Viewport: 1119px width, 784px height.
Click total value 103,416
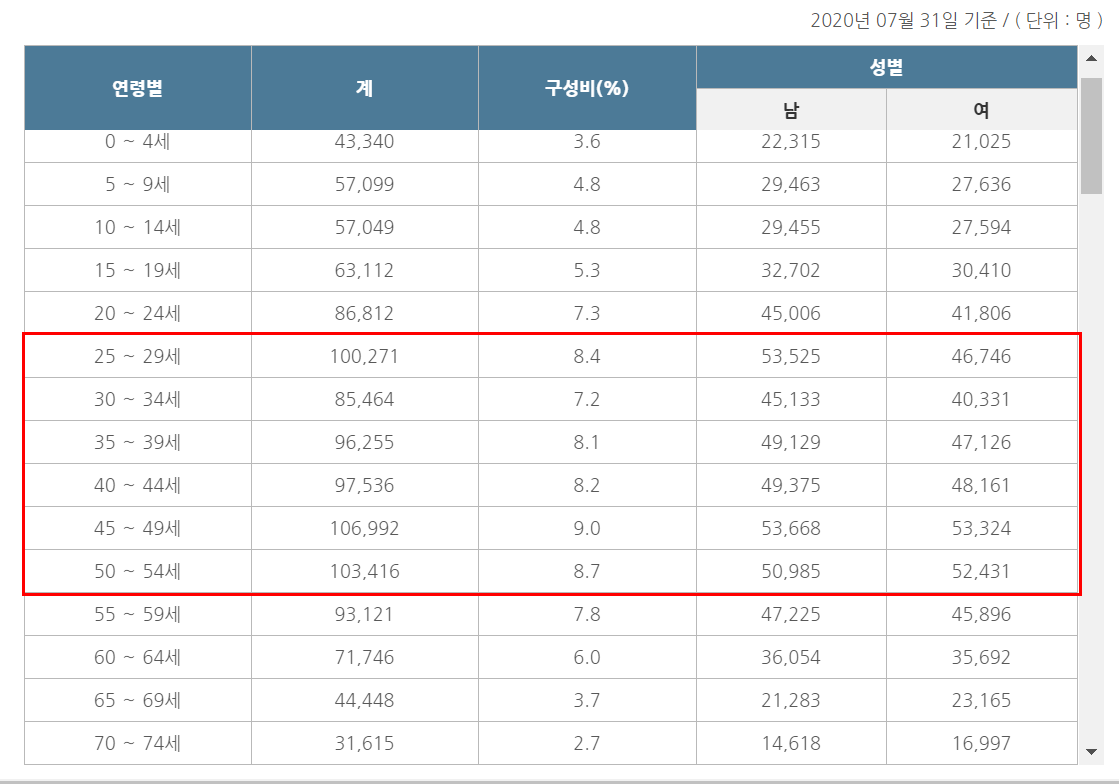365,571
